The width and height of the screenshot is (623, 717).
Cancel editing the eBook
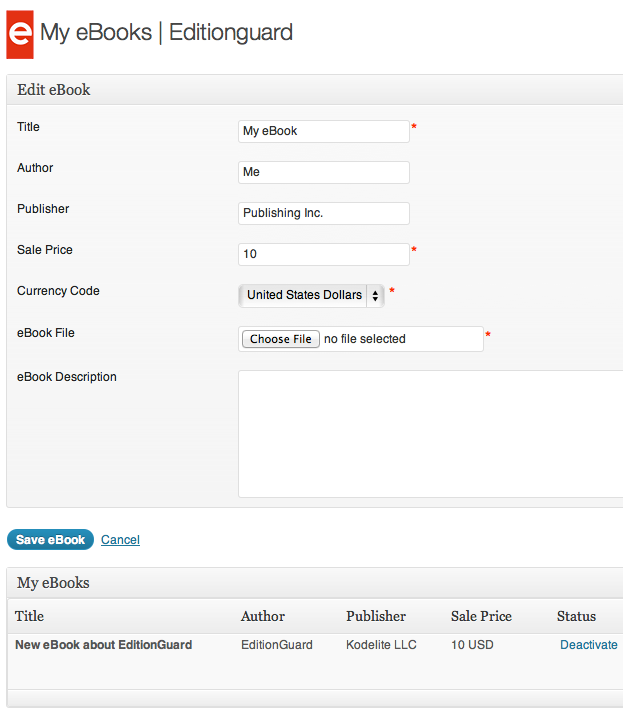[120, 540]
